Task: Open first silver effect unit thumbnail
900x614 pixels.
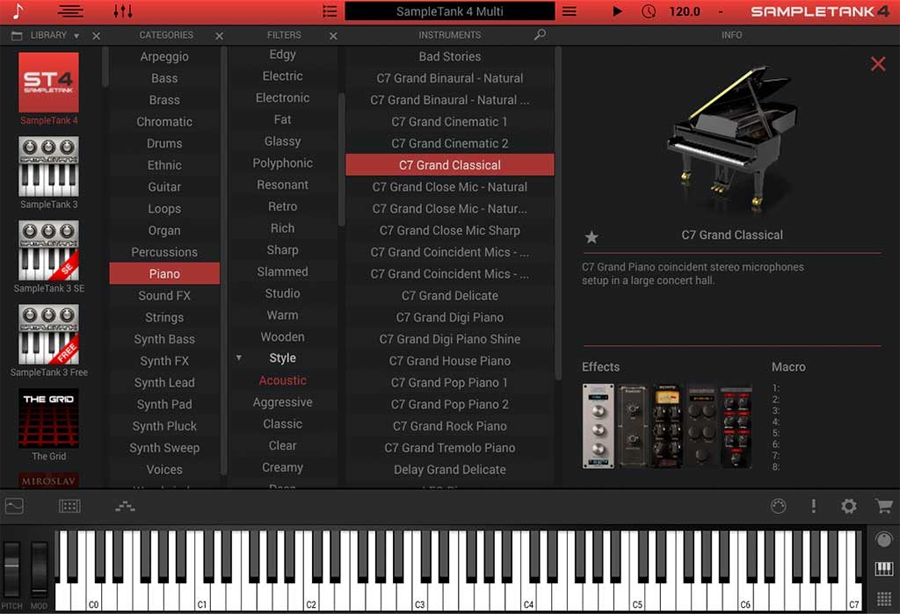Action: click(x=598, y=426)
